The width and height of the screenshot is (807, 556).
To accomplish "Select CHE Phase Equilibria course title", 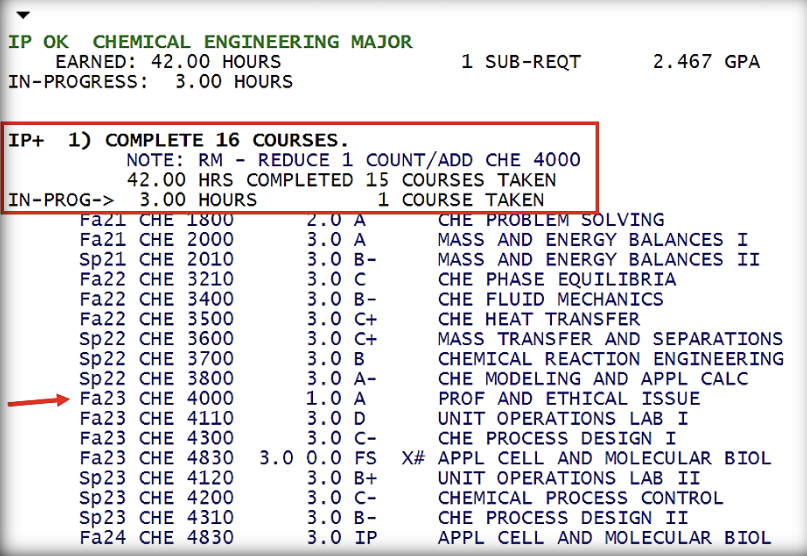I will [556, 279].
